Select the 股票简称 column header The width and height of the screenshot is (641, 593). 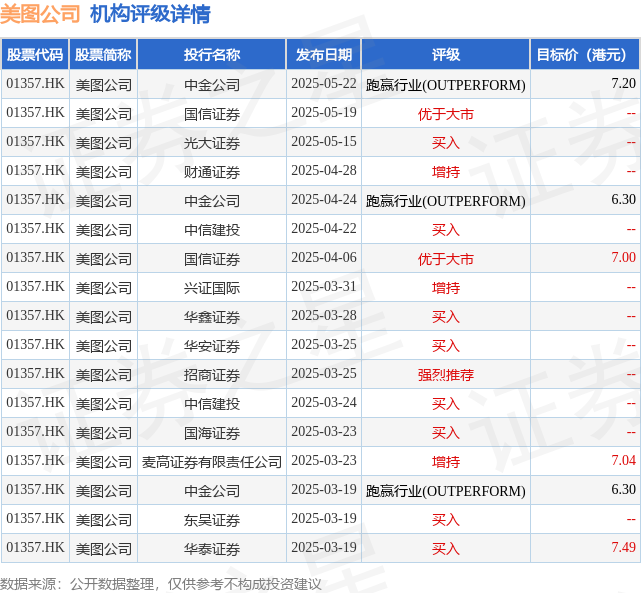click(x=103, y=54)
